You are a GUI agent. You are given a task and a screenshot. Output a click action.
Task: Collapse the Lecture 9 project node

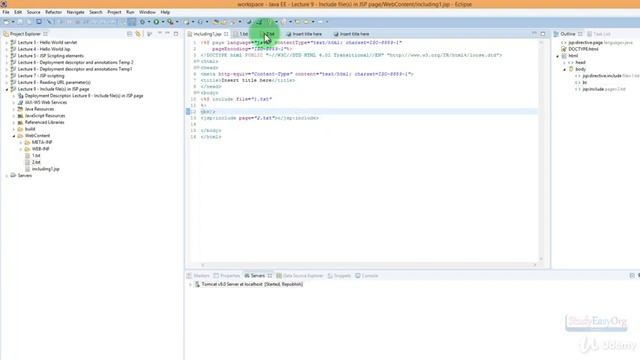[7, 89]
